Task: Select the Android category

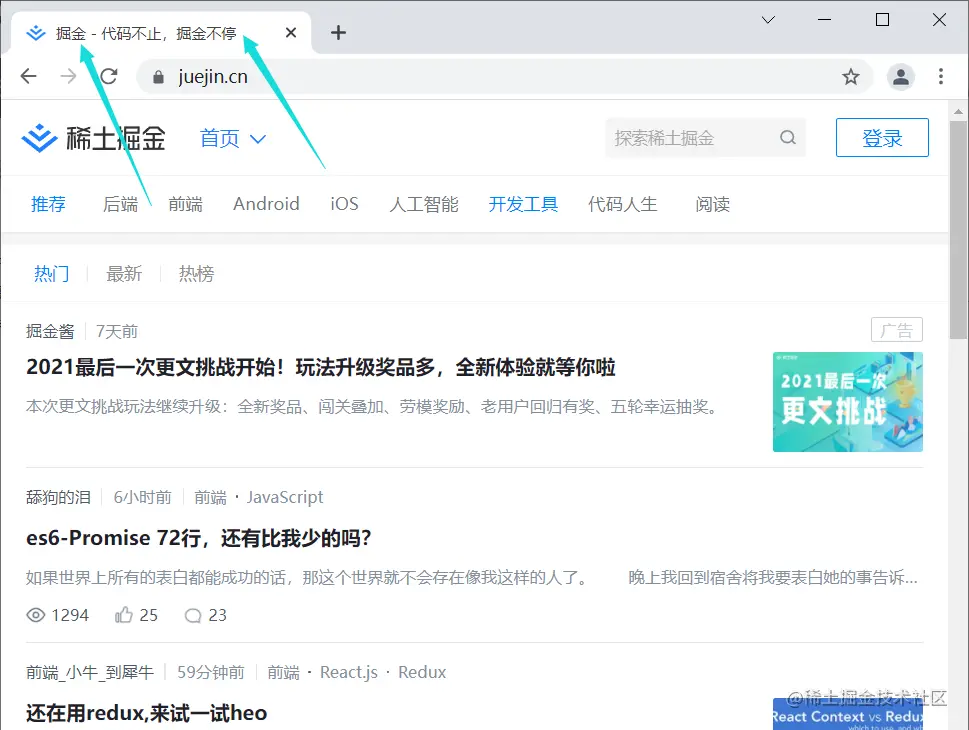Action: (266, 204)
